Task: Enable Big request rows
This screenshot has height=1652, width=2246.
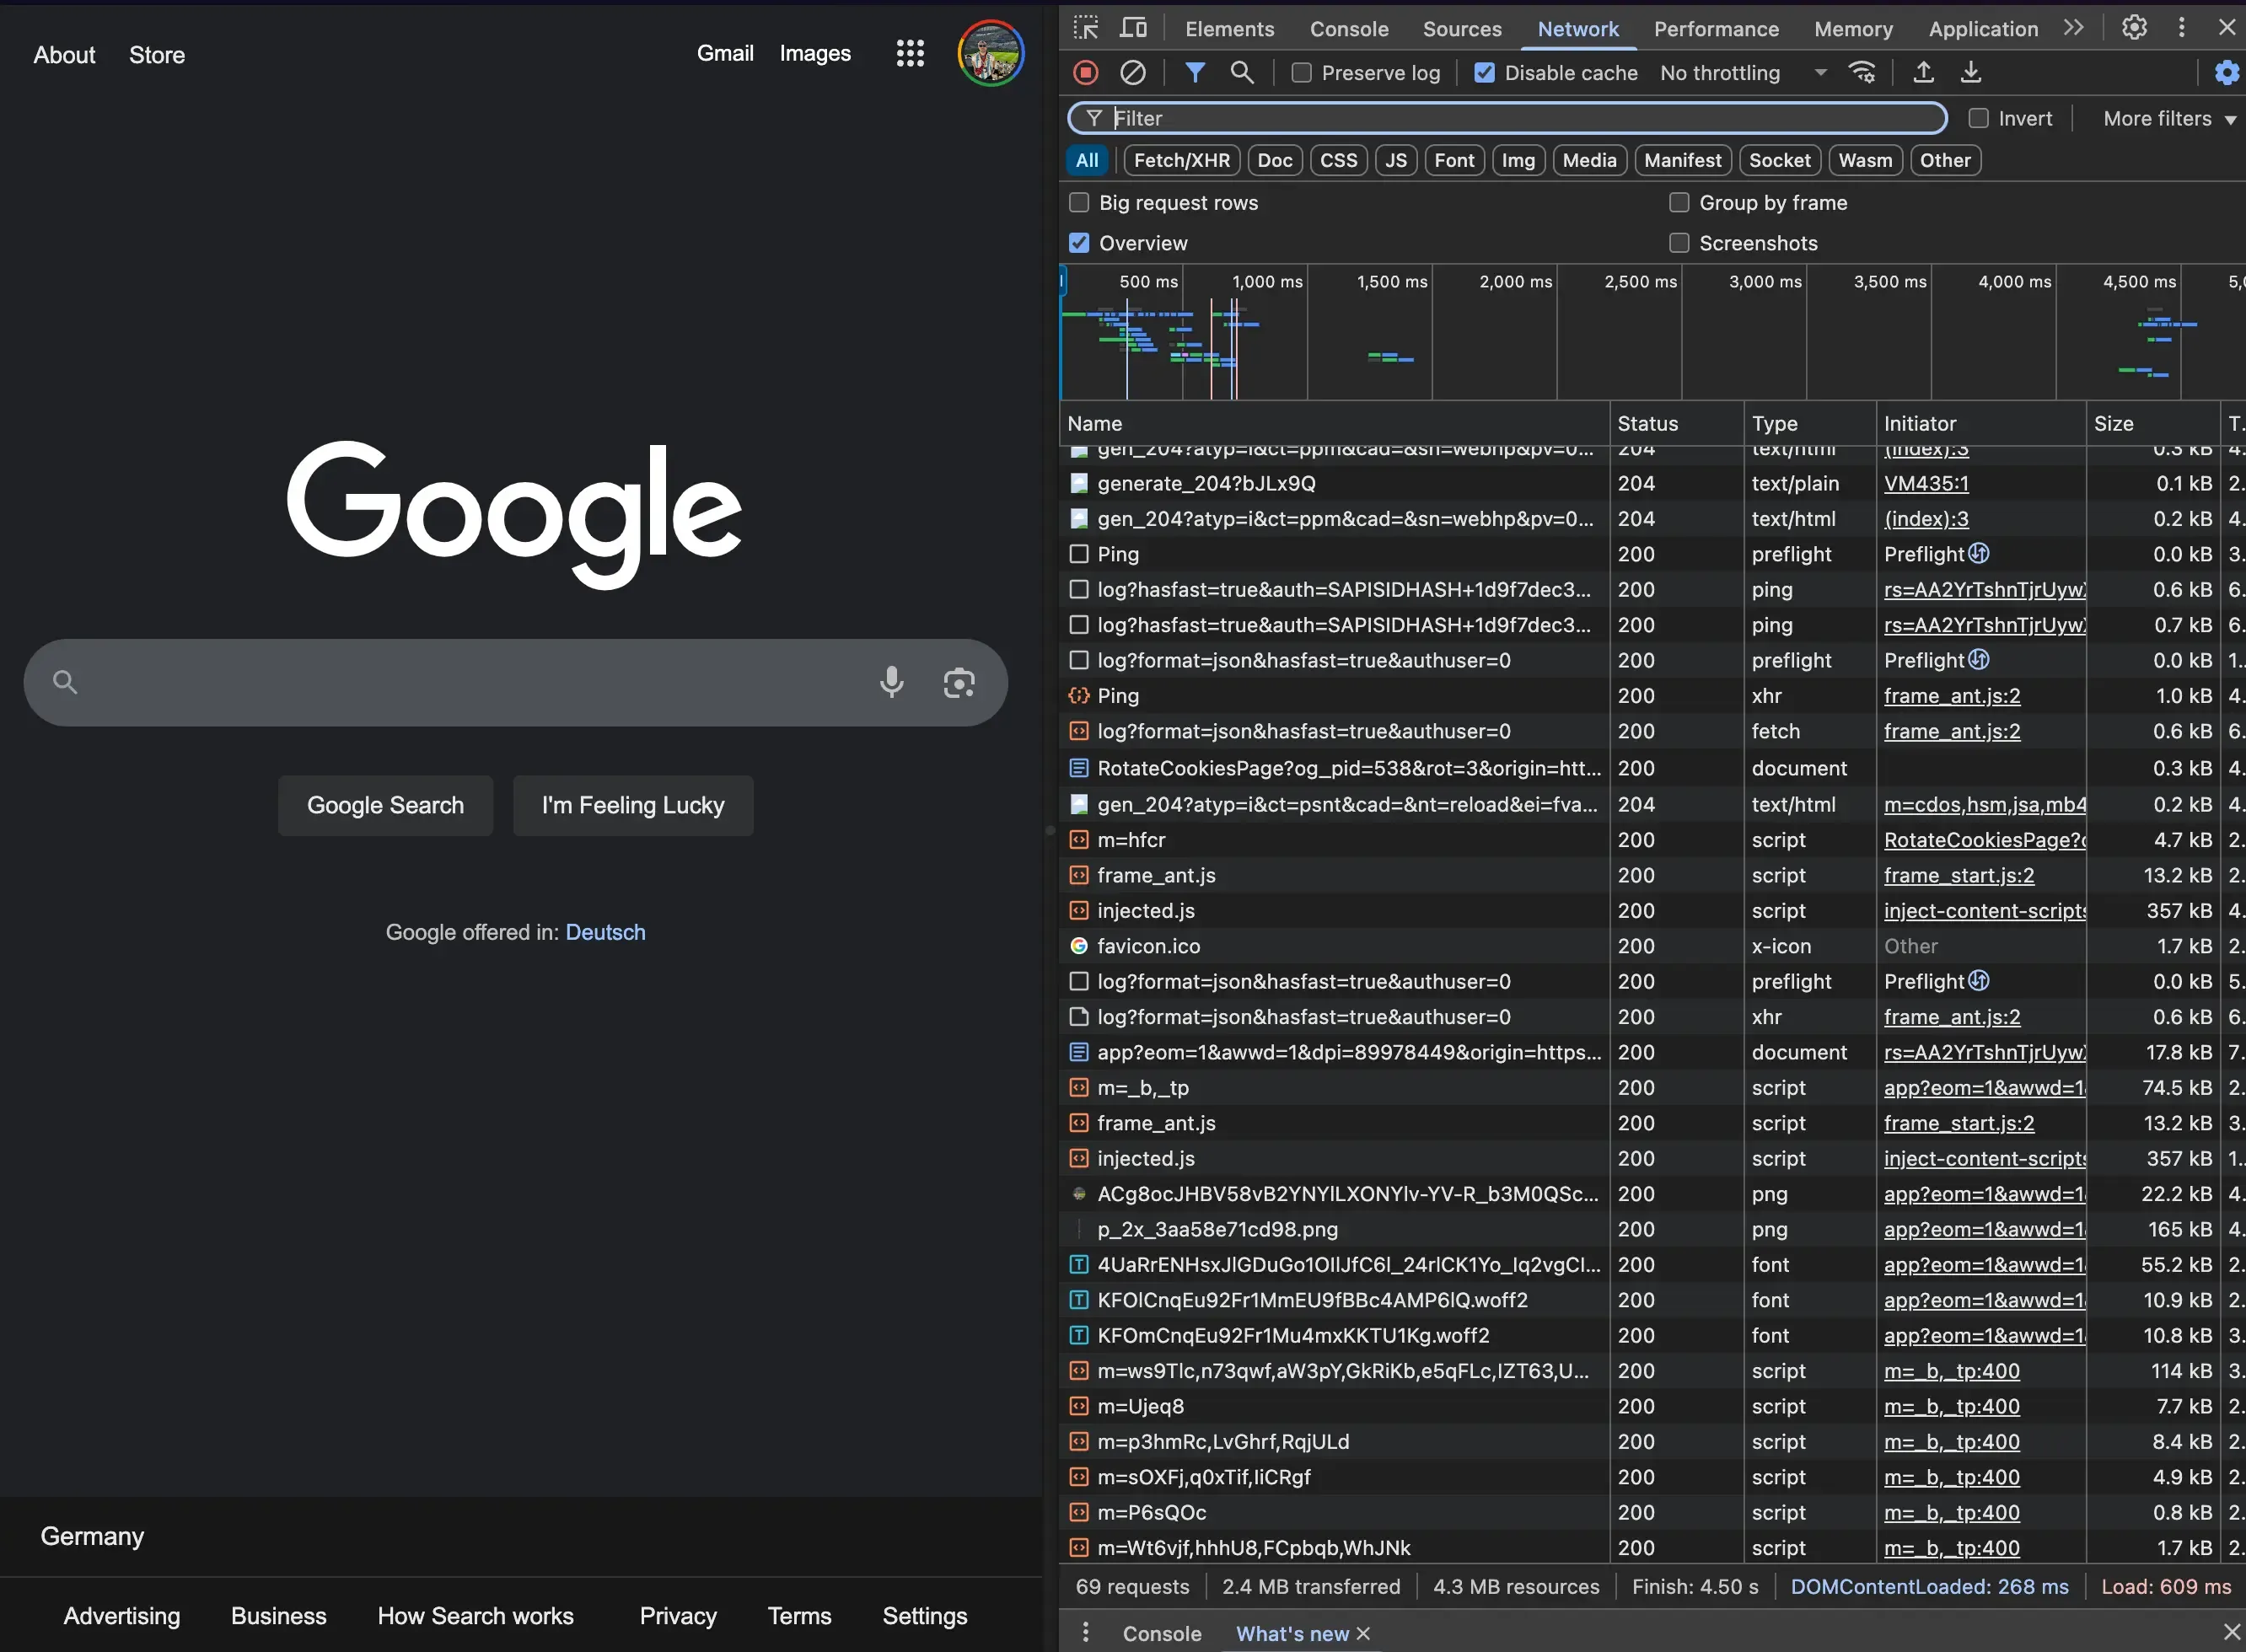Action: click(x=1079, y=203)
